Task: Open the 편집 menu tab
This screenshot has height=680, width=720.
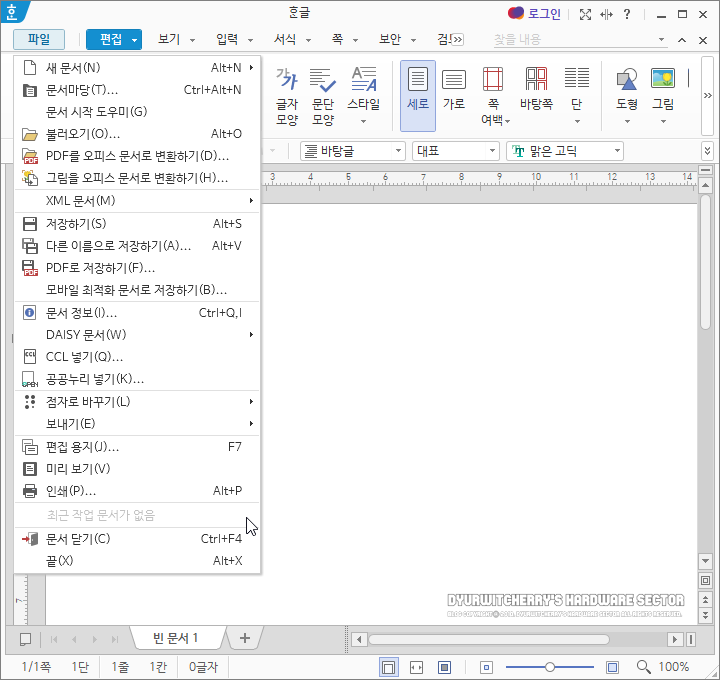Action: pyautogui.click(x=114, y=39)
